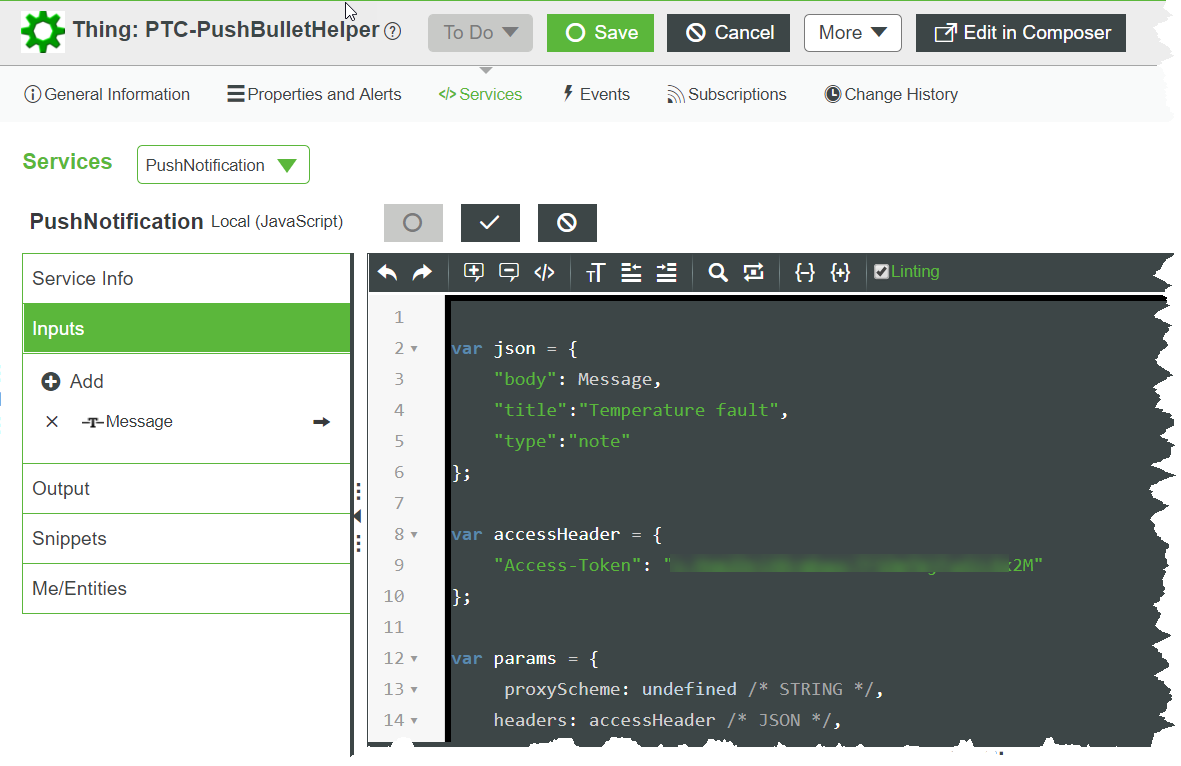Viewport: 1181px width, 766px height.
Task: Click the find and replace icon
Action: coord(753,273)
